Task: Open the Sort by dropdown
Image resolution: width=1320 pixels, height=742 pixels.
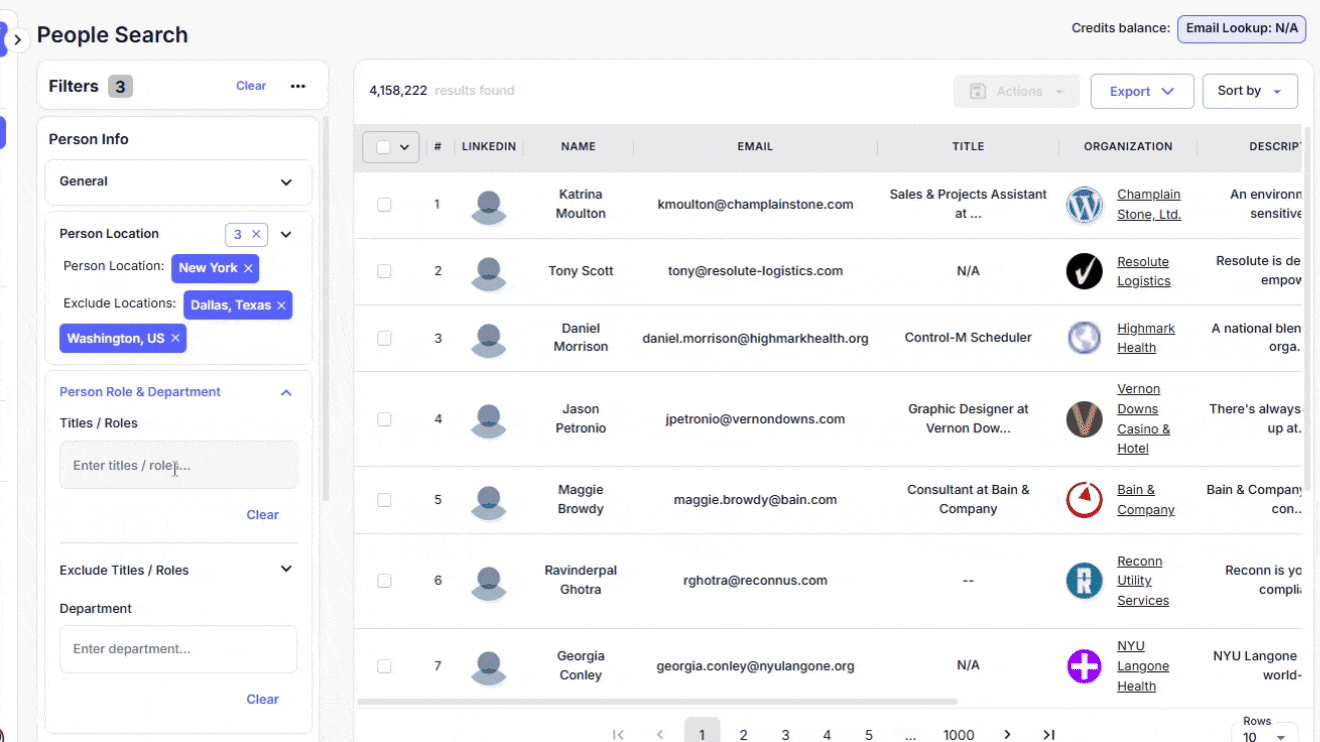Action: point(1250,91)
